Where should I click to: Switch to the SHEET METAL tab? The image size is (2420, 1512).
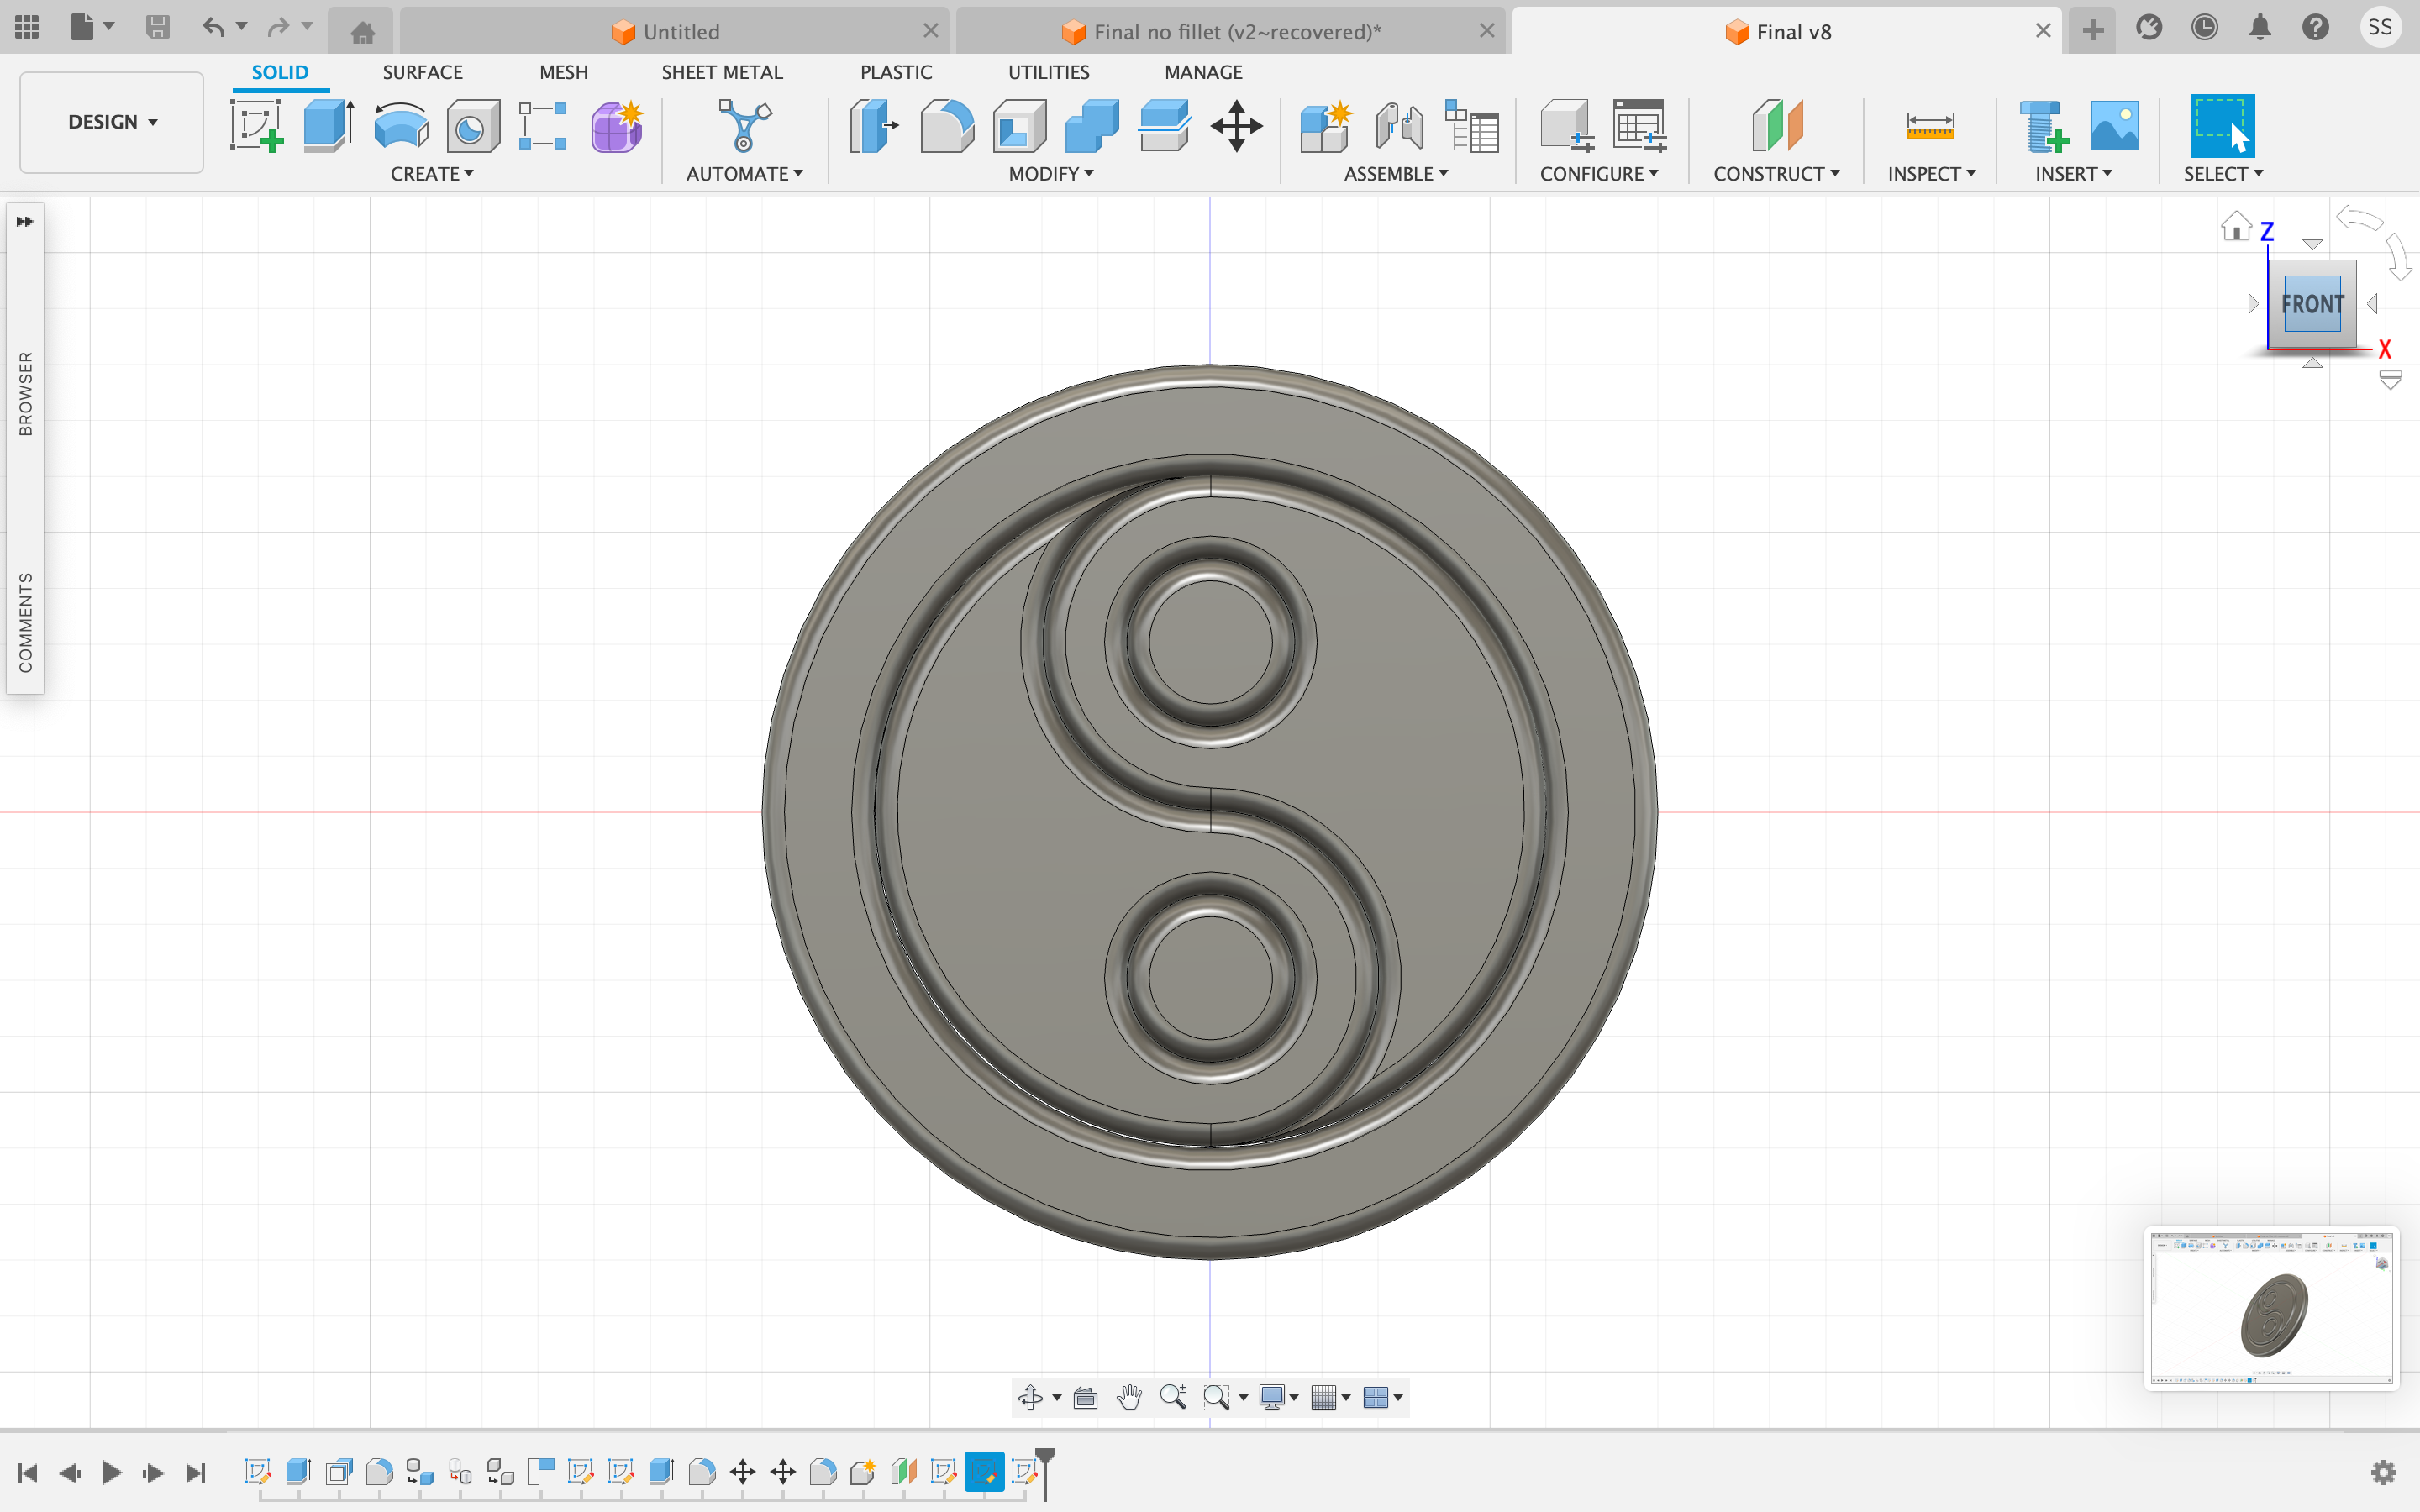722,72
